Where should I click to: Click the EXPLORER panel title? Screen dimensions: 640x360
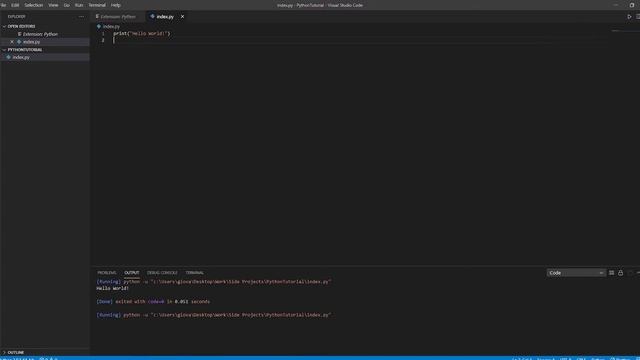(17, 17)
